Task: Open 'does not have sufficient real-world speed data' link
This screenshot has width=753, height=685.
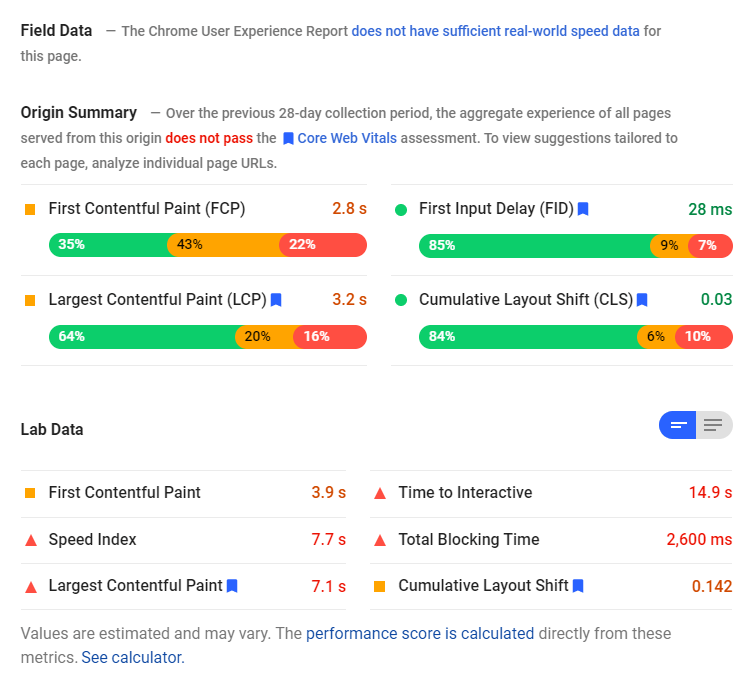Action: pyautogui.click(x=495, y=31)
